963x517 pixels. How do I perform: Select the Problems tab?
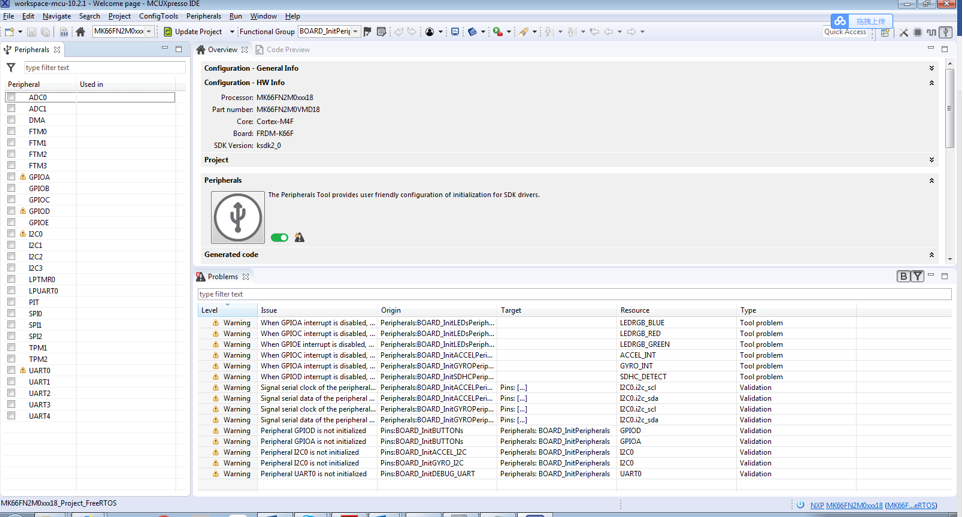pyautogui.click(x=222, y=277)
